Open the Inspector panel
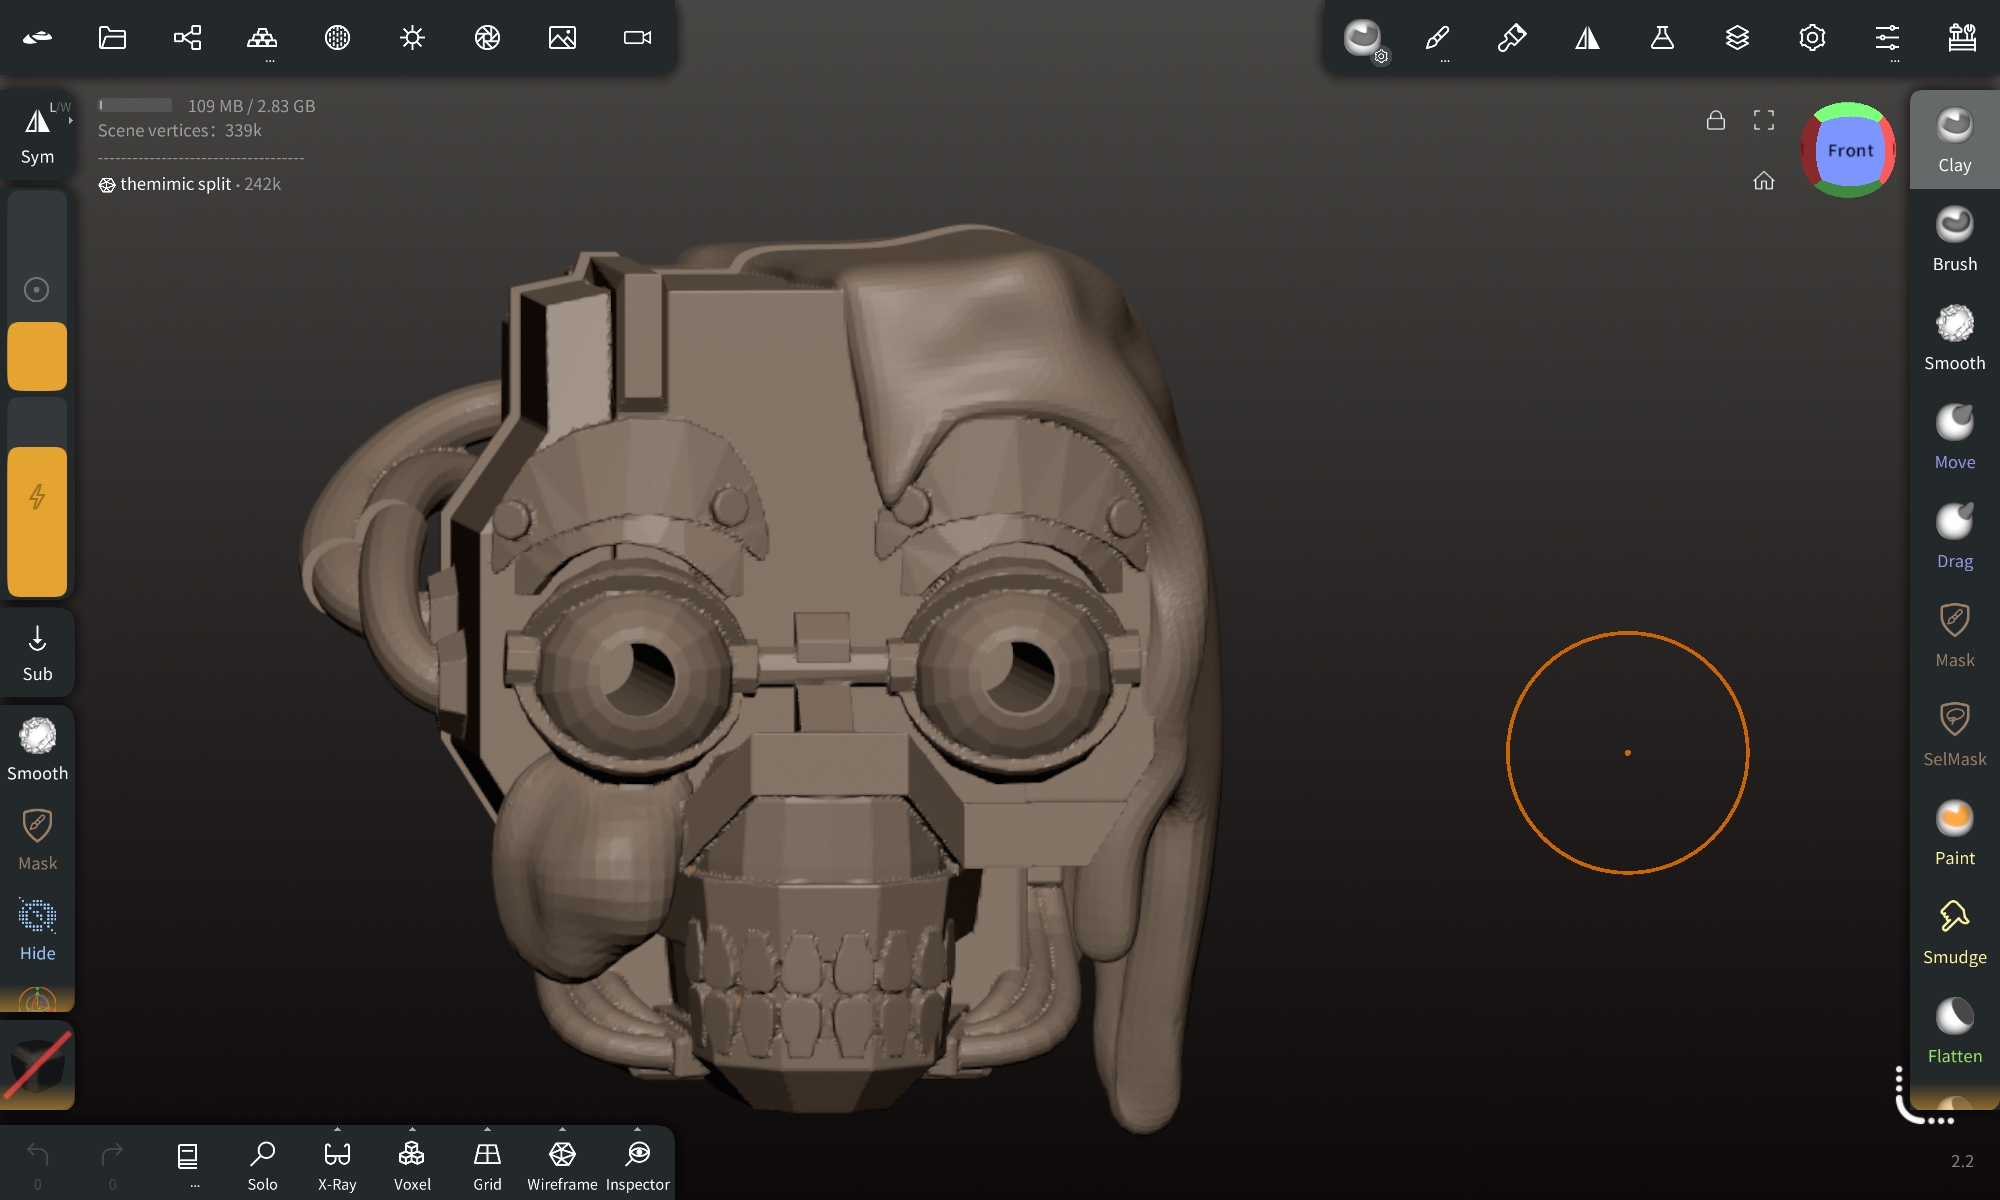Image resolution: width=2000 pixels, height=1200 pixels. [x=637, y=1165]
